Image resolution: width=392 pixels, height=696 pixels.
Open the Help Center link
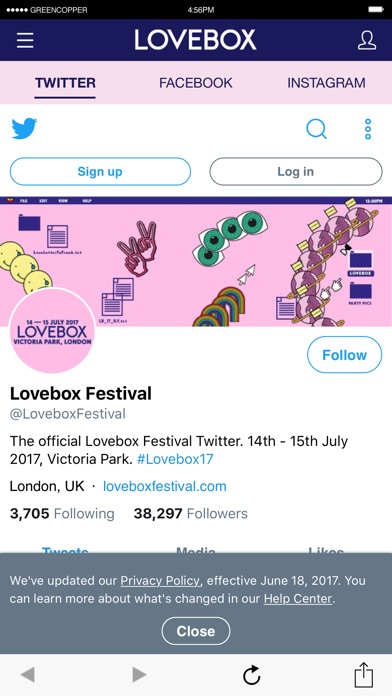click(298, 598)
